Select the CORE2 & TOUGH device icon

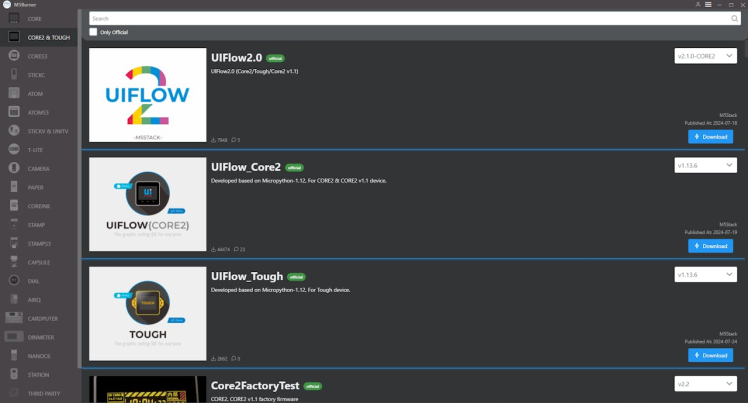[x=14, y=37]
